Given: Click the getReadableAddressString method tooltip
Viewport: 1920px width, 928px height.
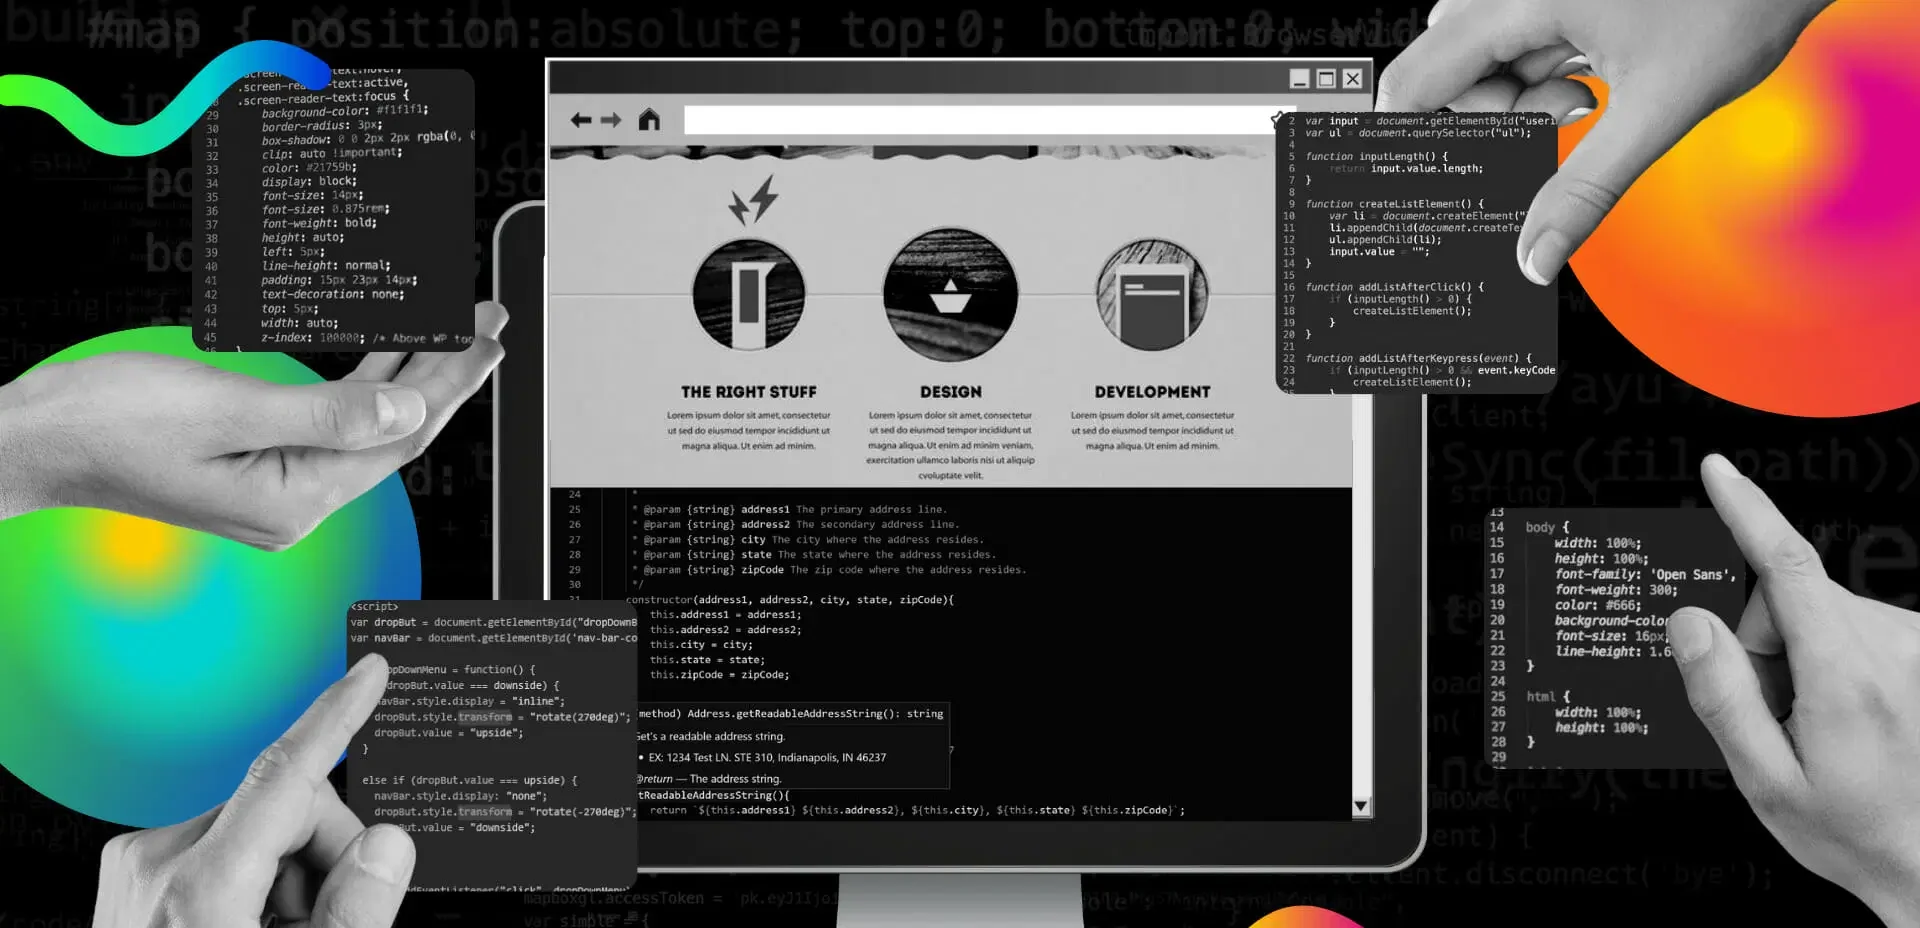Looking at the screenshot, I should pos(792,745).
